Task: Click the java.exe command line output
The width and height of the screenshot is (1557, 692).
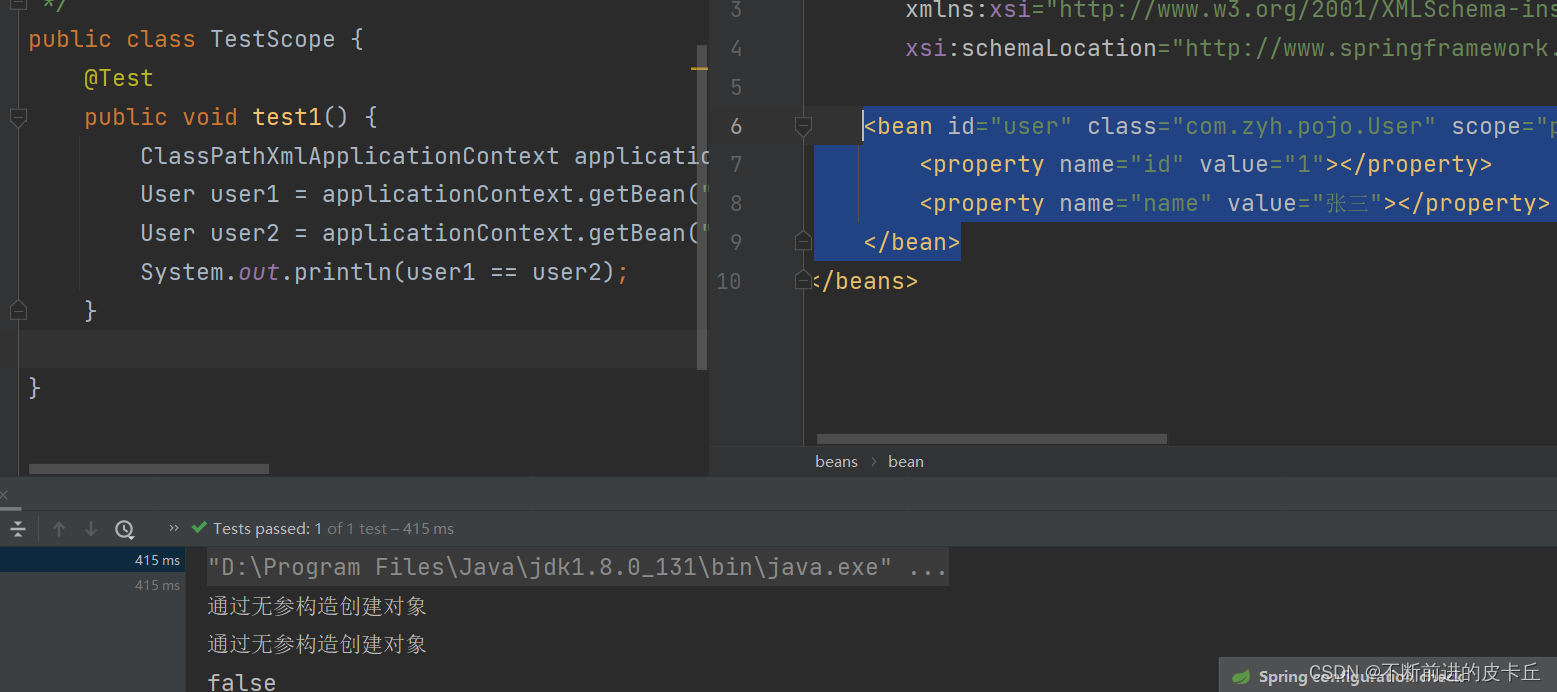Action: tap(577, 568)
